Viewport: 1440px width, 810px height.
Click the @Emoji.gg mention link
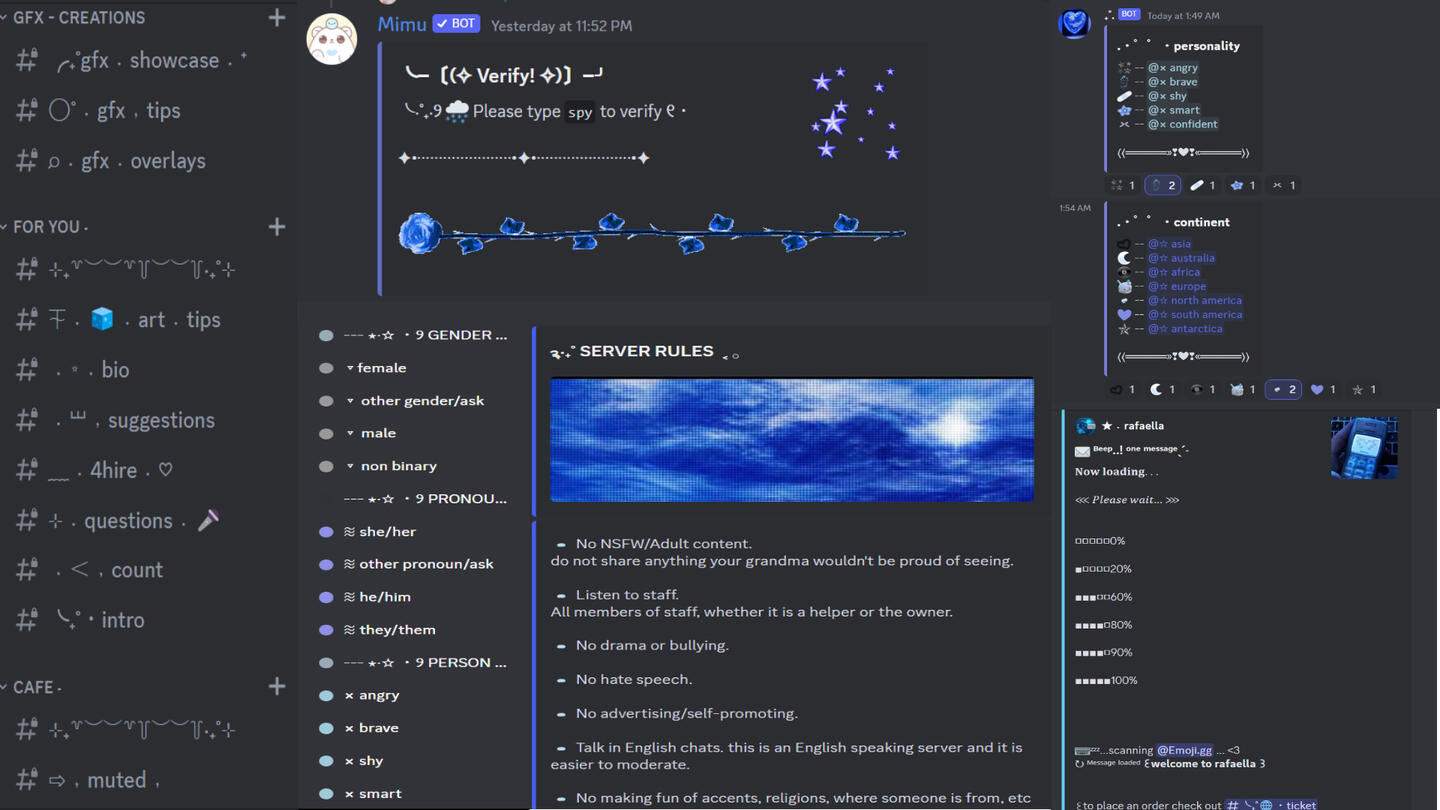tap(1184, 750)
